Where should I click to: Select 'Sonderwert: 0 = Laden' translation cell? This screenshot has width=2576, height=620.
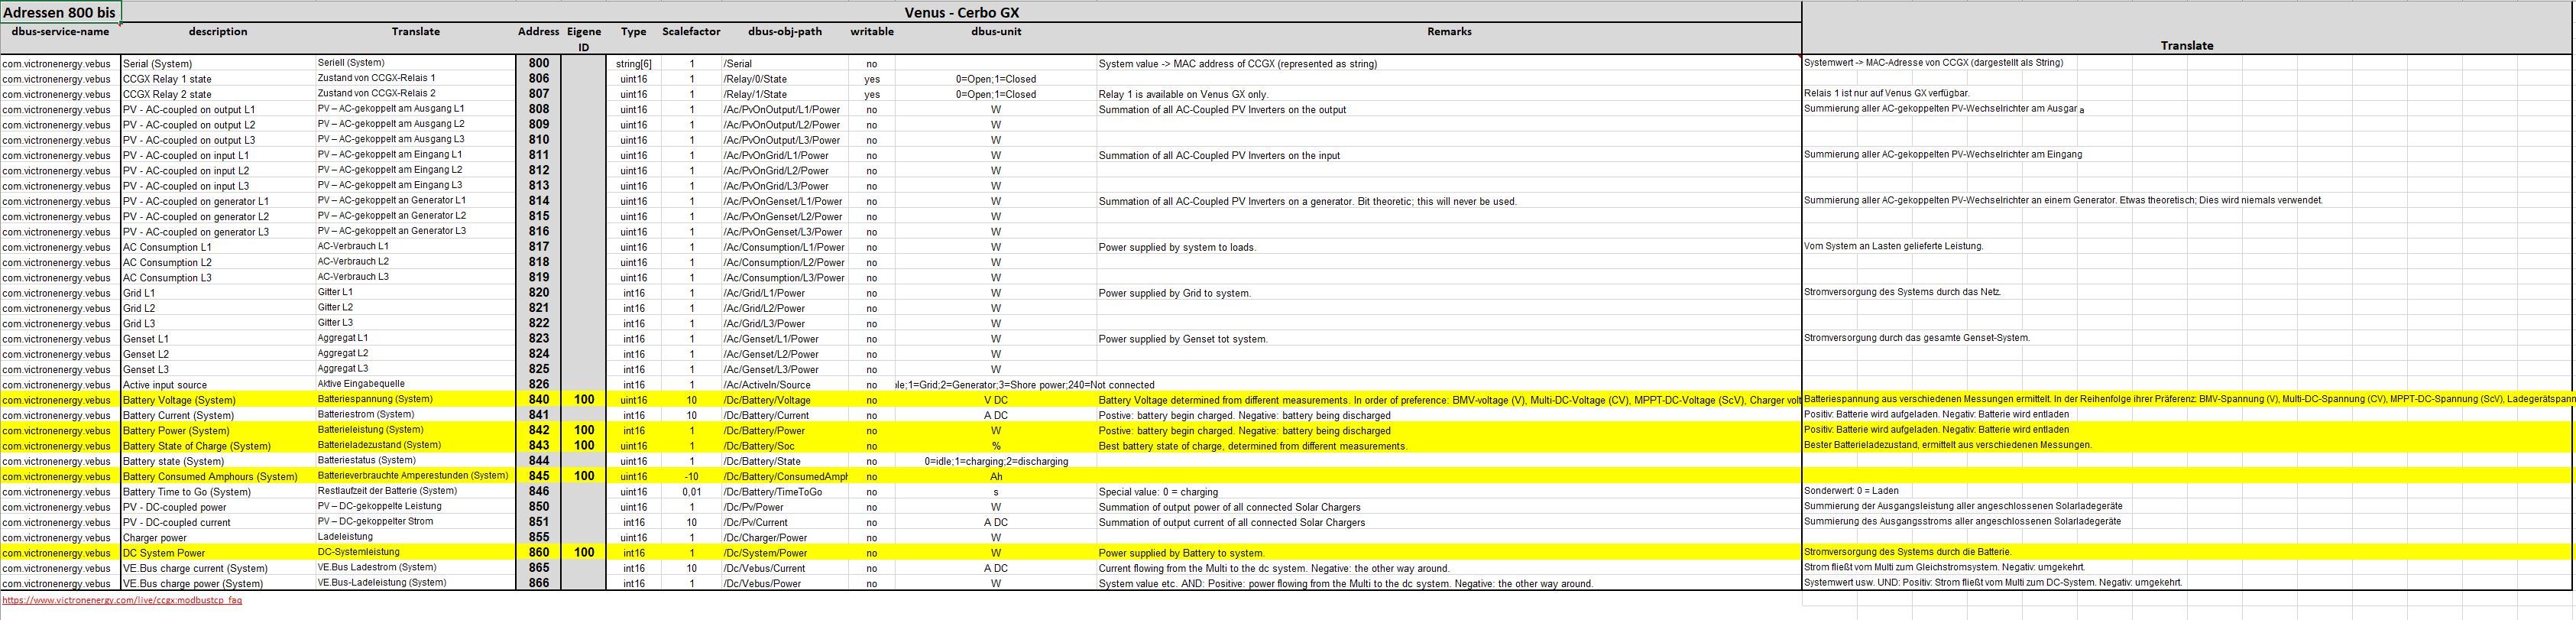1851,491
